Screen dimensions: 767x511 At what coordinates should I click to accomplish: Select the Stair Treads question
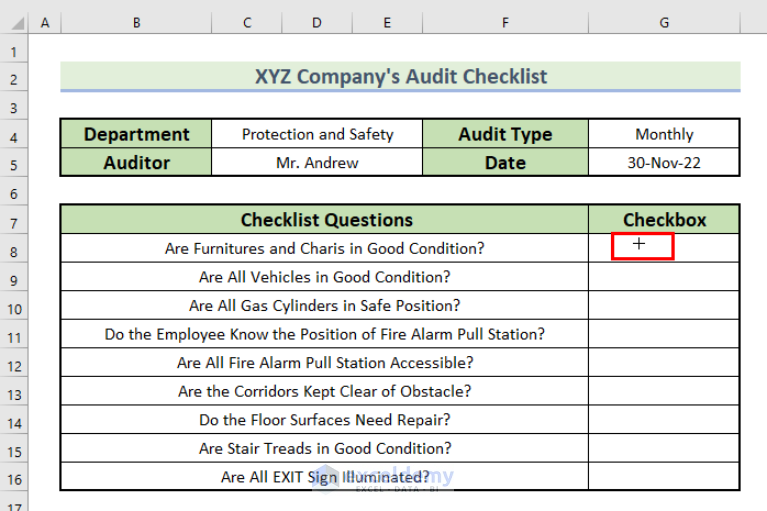[325, 448]
